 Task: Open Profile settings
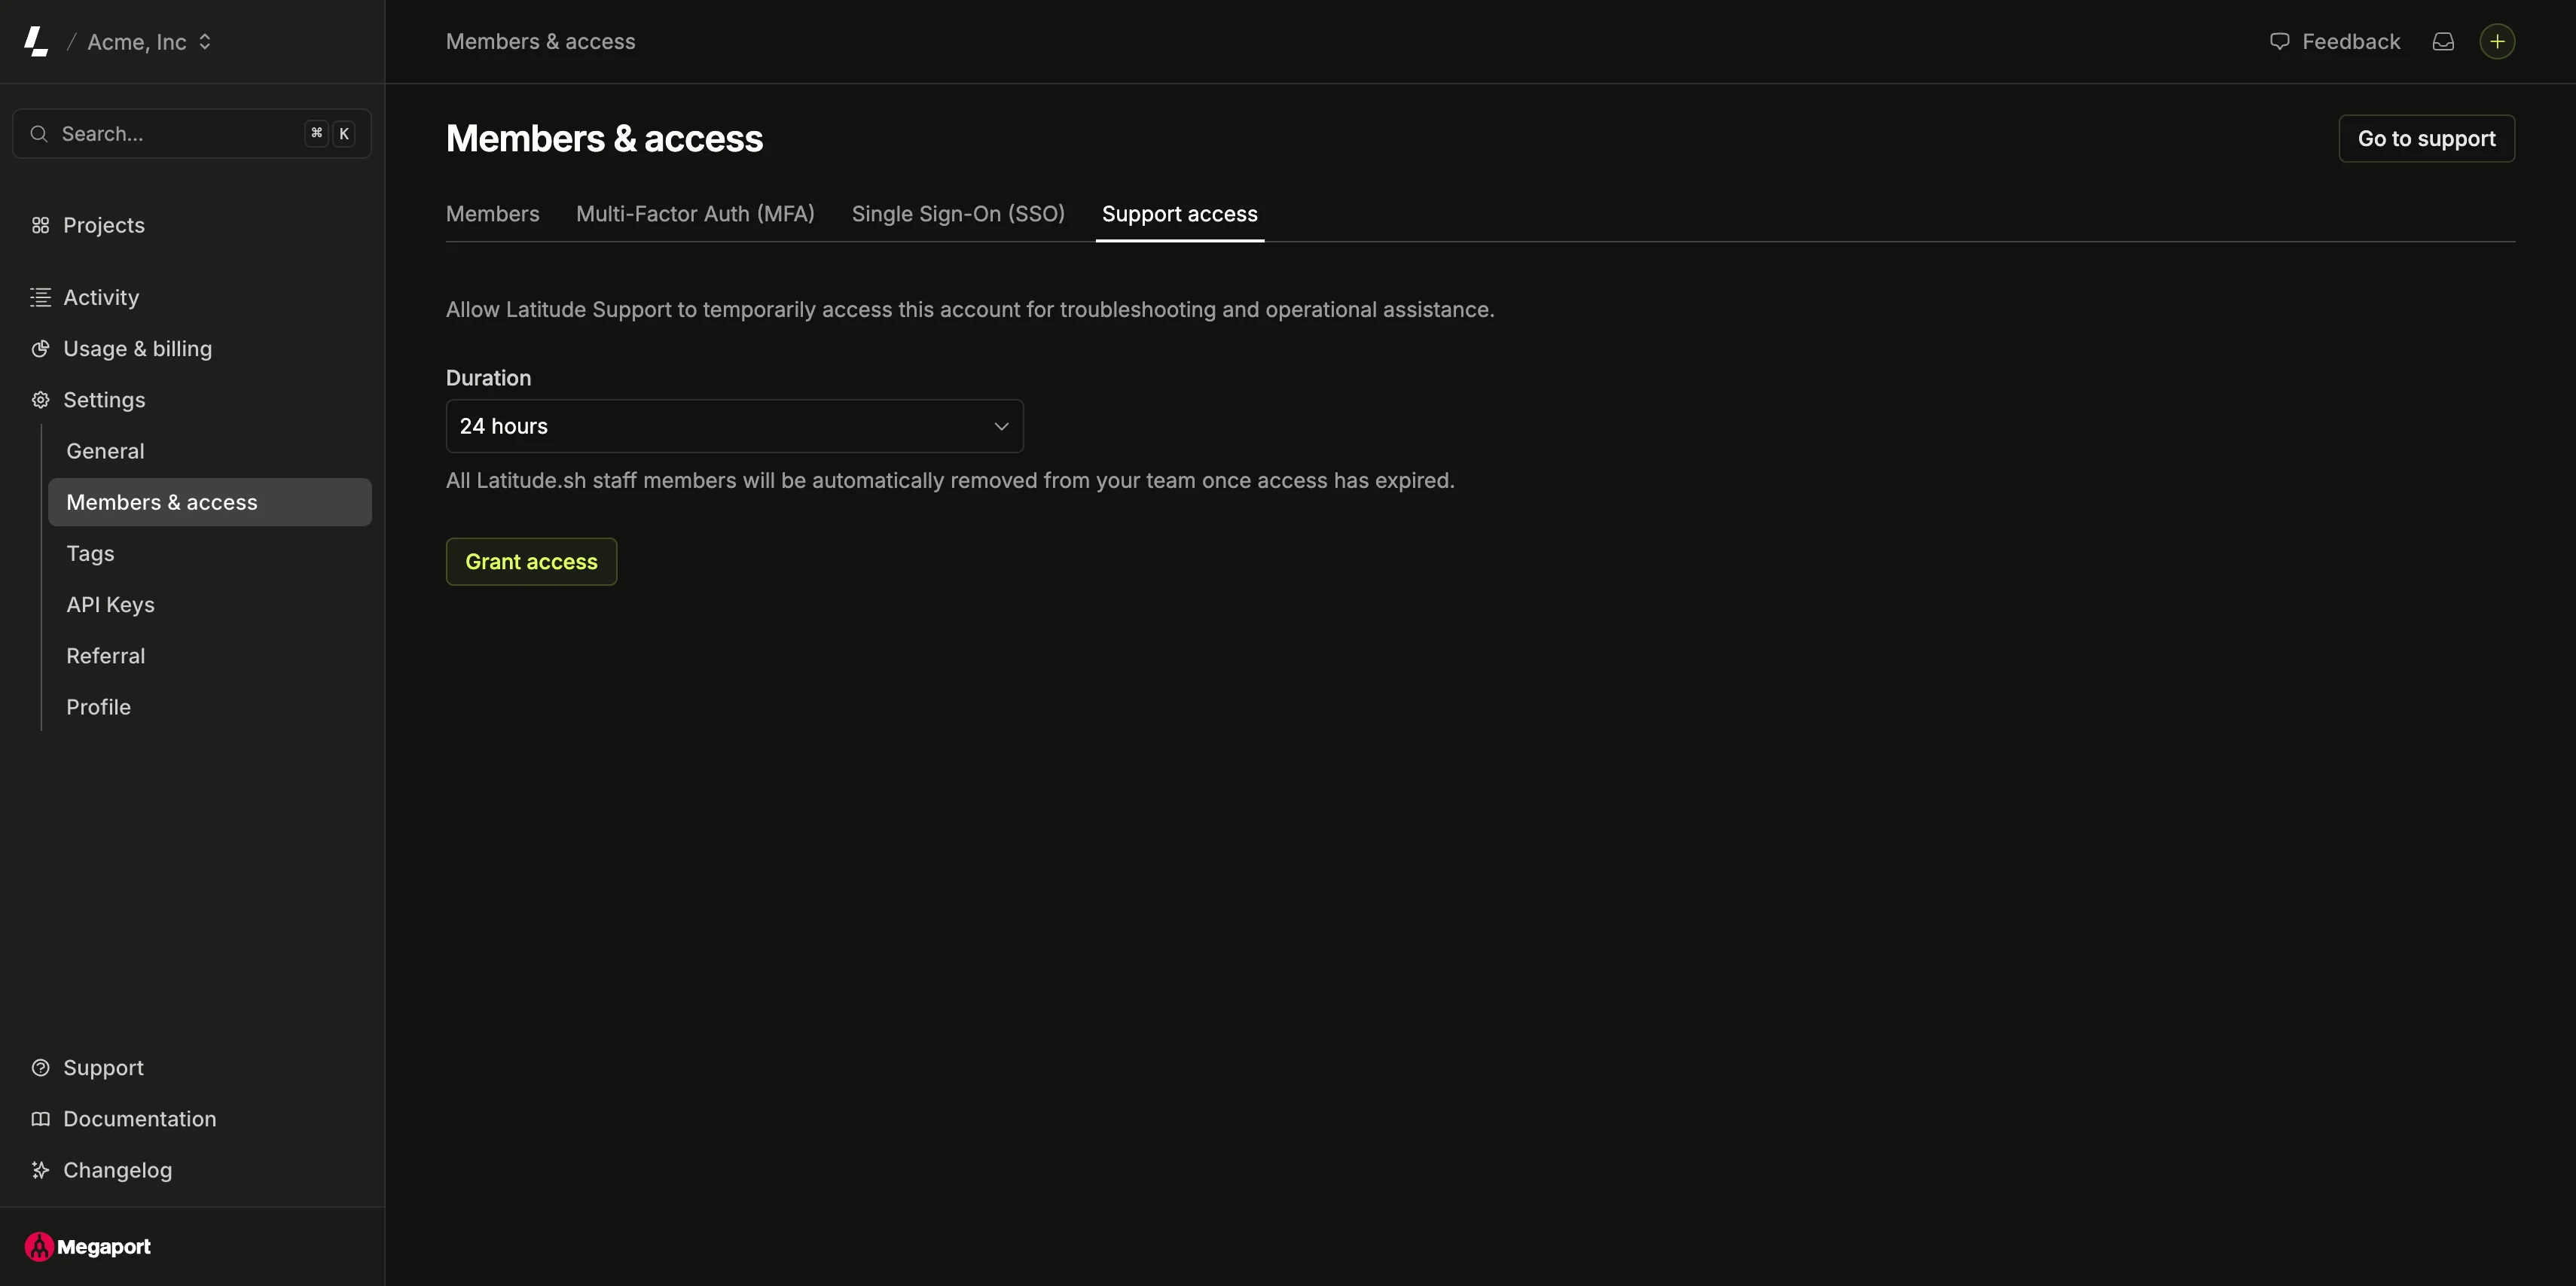(x=98, y=707)
